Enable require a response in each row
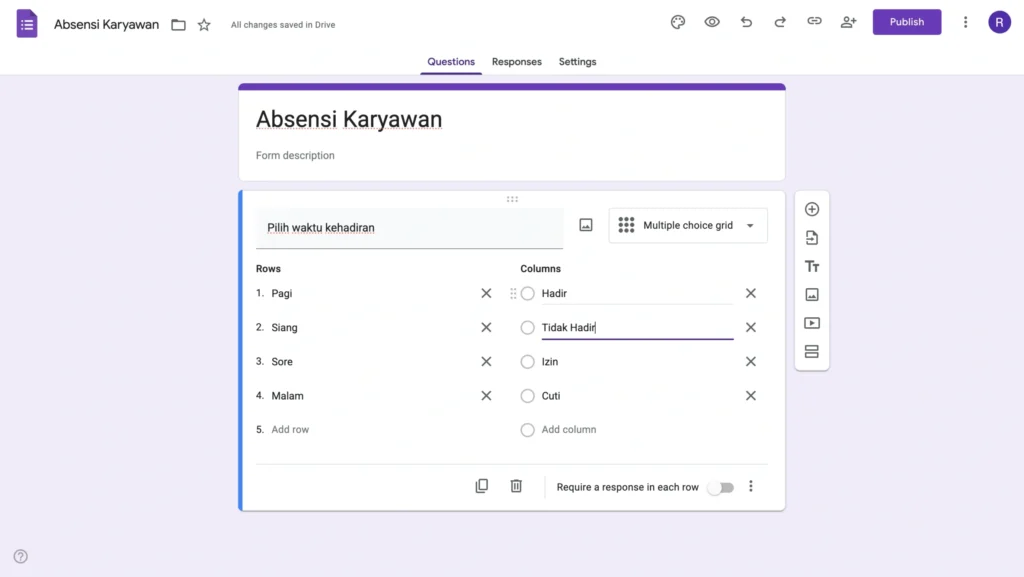The width and height of the screenshot is (1024, 577). click(720, 487)
